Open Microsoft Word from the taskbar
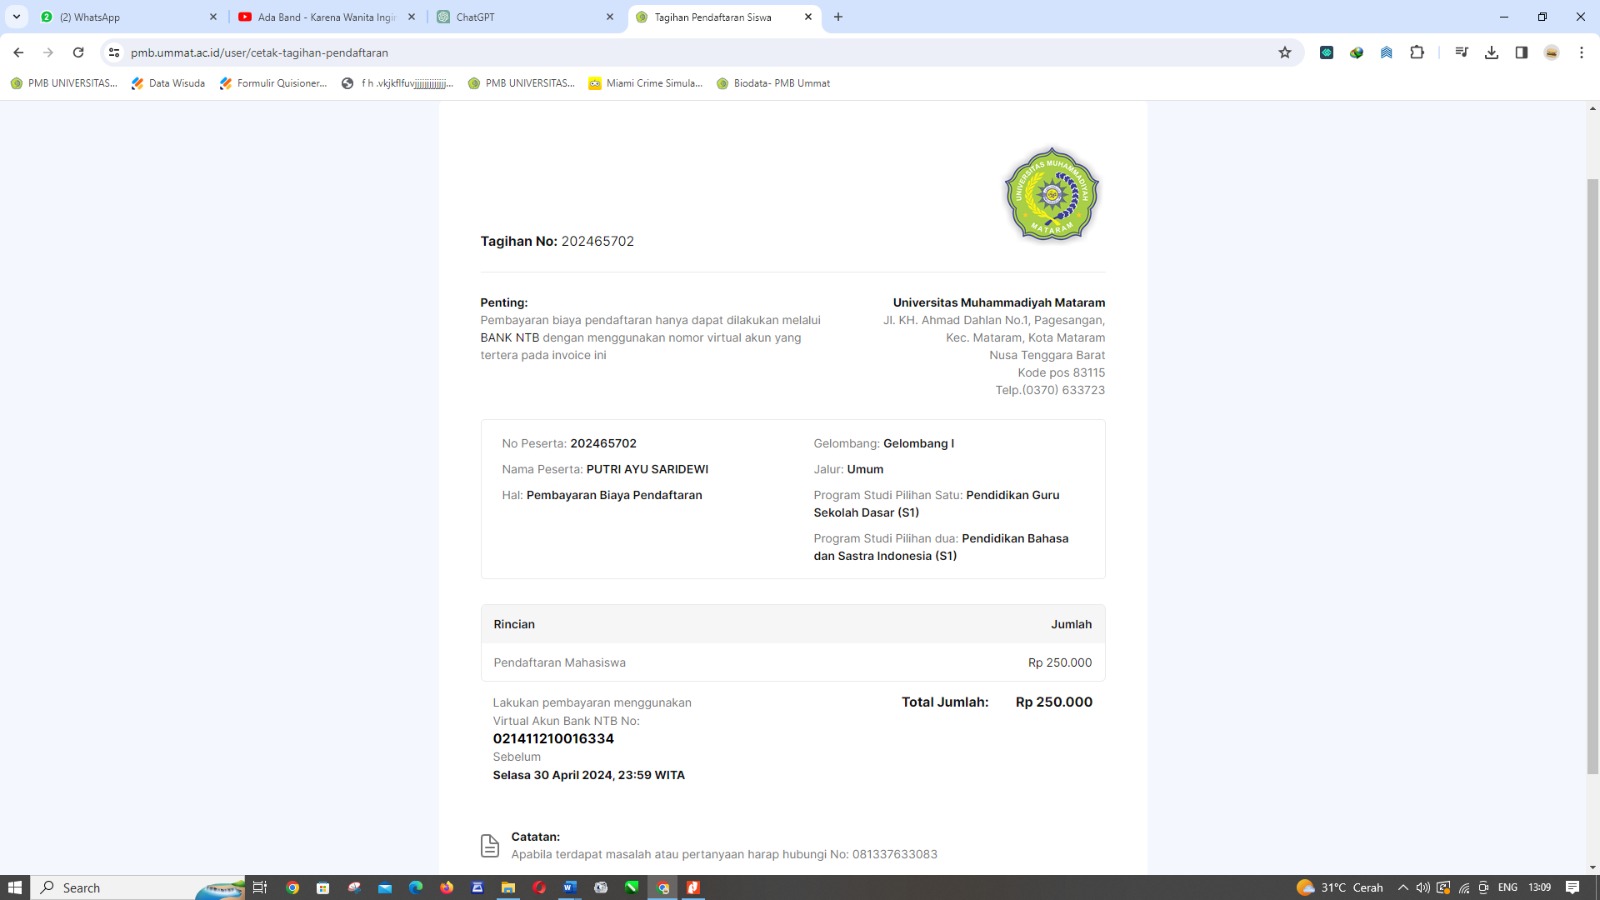Screen dimensions: 1600x900 tap(569, 888)
